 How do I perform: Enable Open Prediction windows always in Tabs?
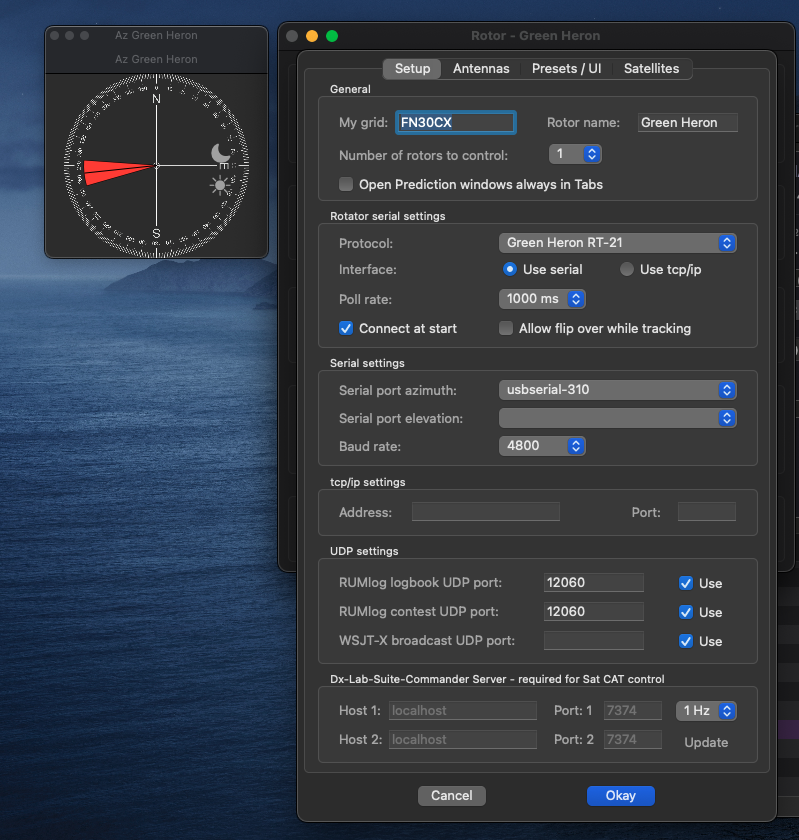coord(346,184)
